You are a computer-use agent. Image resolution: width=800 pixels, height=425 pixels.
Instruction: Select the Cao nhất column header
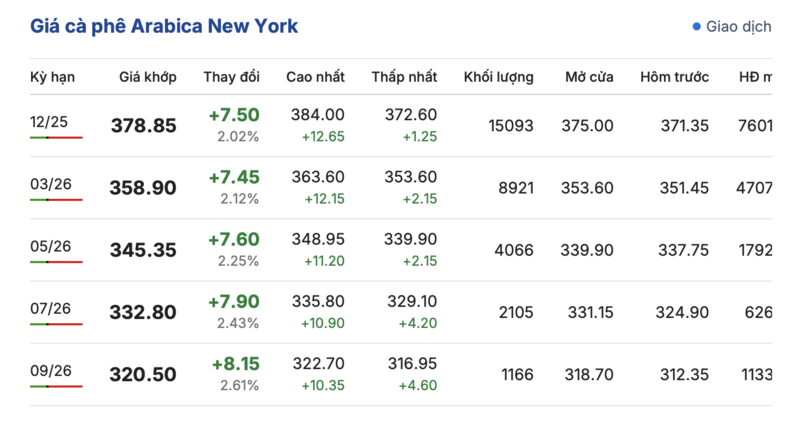point(315,77)
